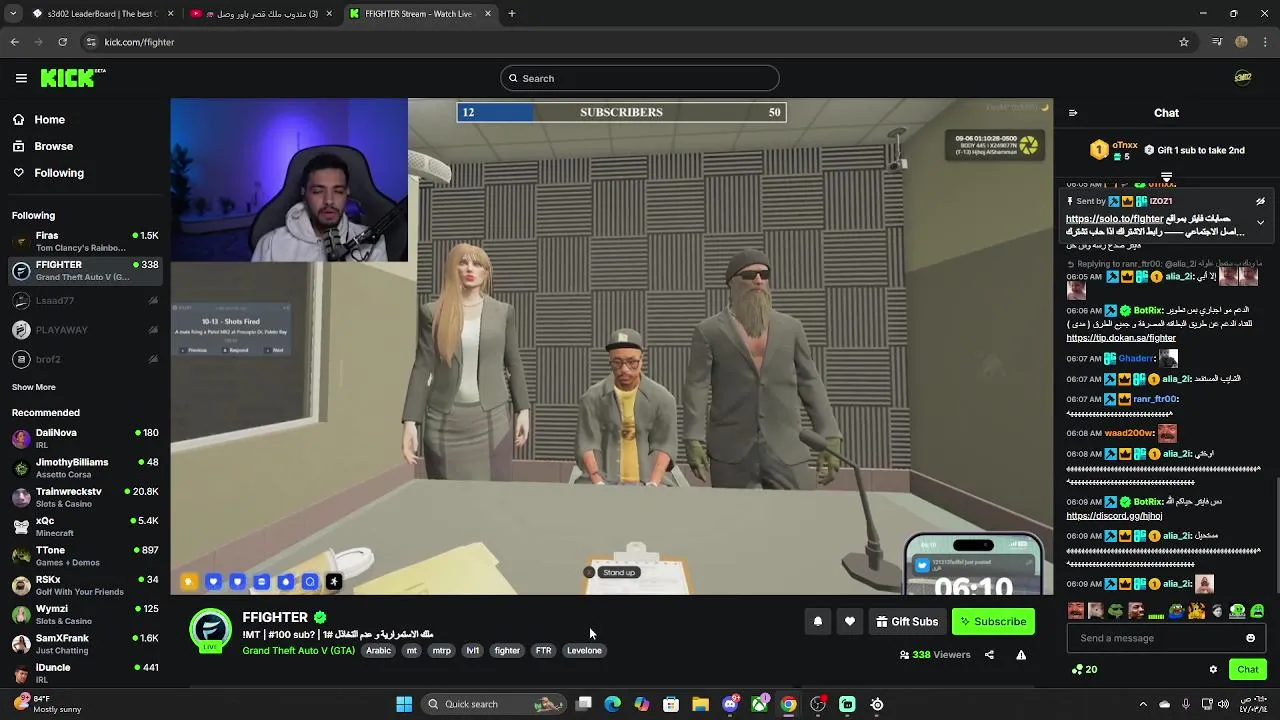Click the Gift Subs button
Image resolution: width=1280 pixels, height=720 pixels.
point(907,621)
